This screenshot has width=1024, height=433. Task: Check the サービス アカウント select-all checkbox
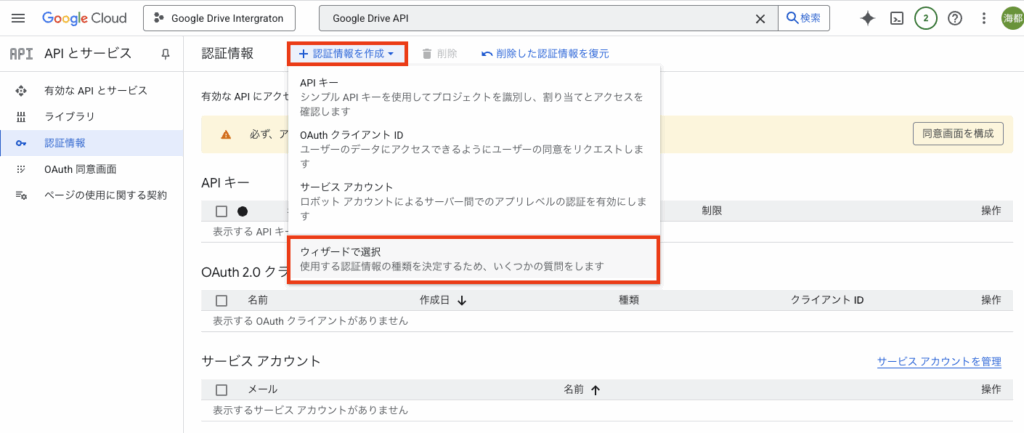coord(222,389)
